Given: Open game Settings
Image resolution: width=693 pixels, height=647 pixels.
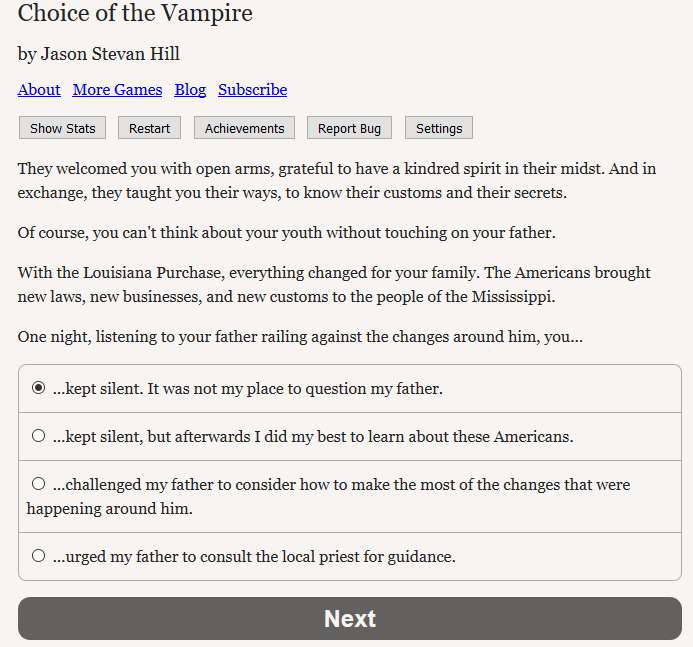Looking at the screenshot, I should click(439, 128).
